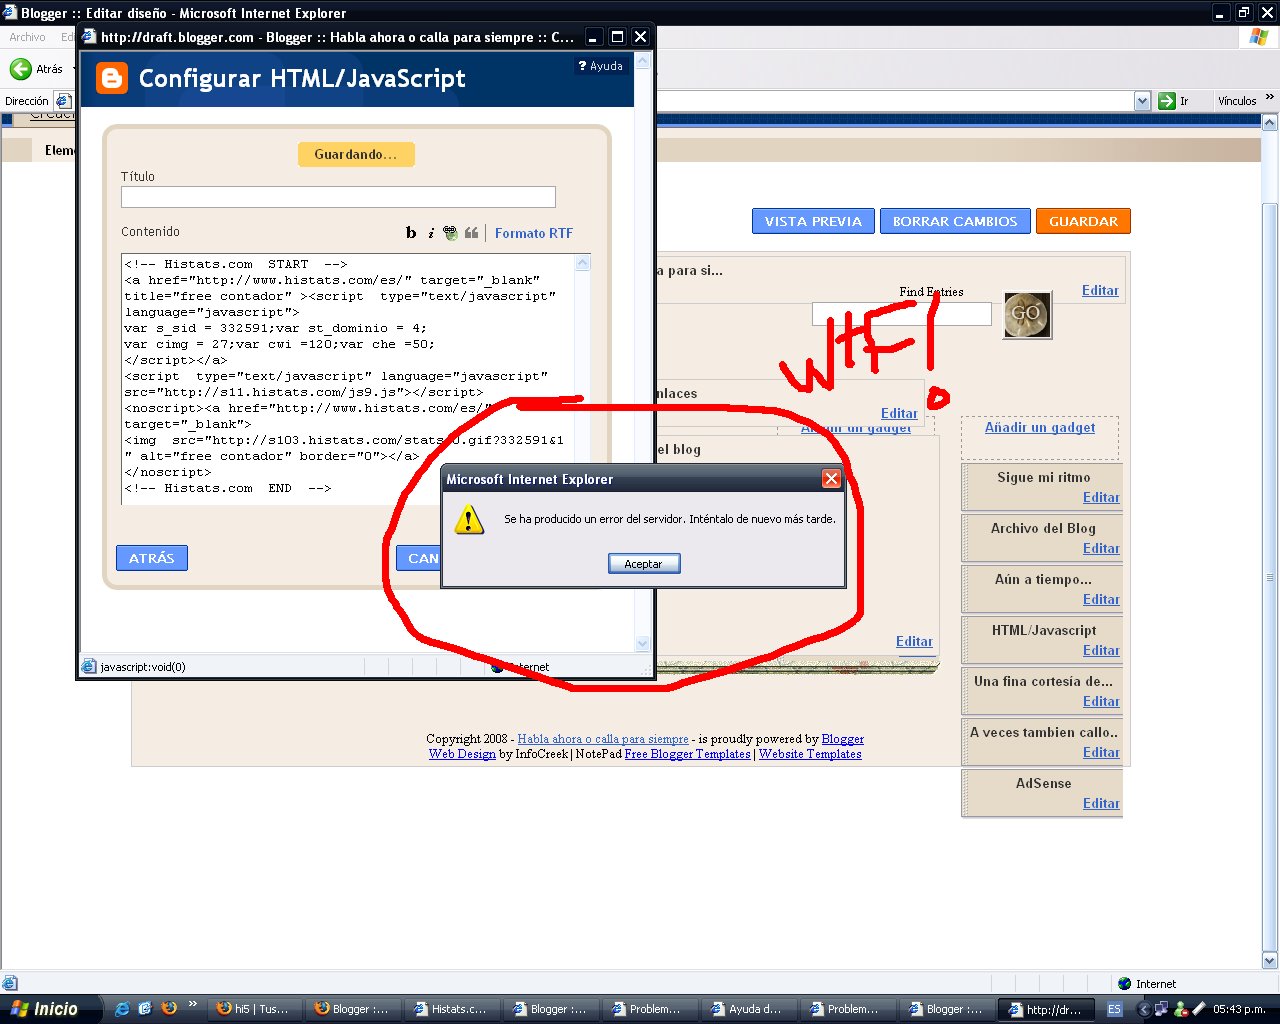The height and width of the screenshot is (1024, 1280).
Task: Click the orange Blogger logo icon
Action: pos(111,78)
